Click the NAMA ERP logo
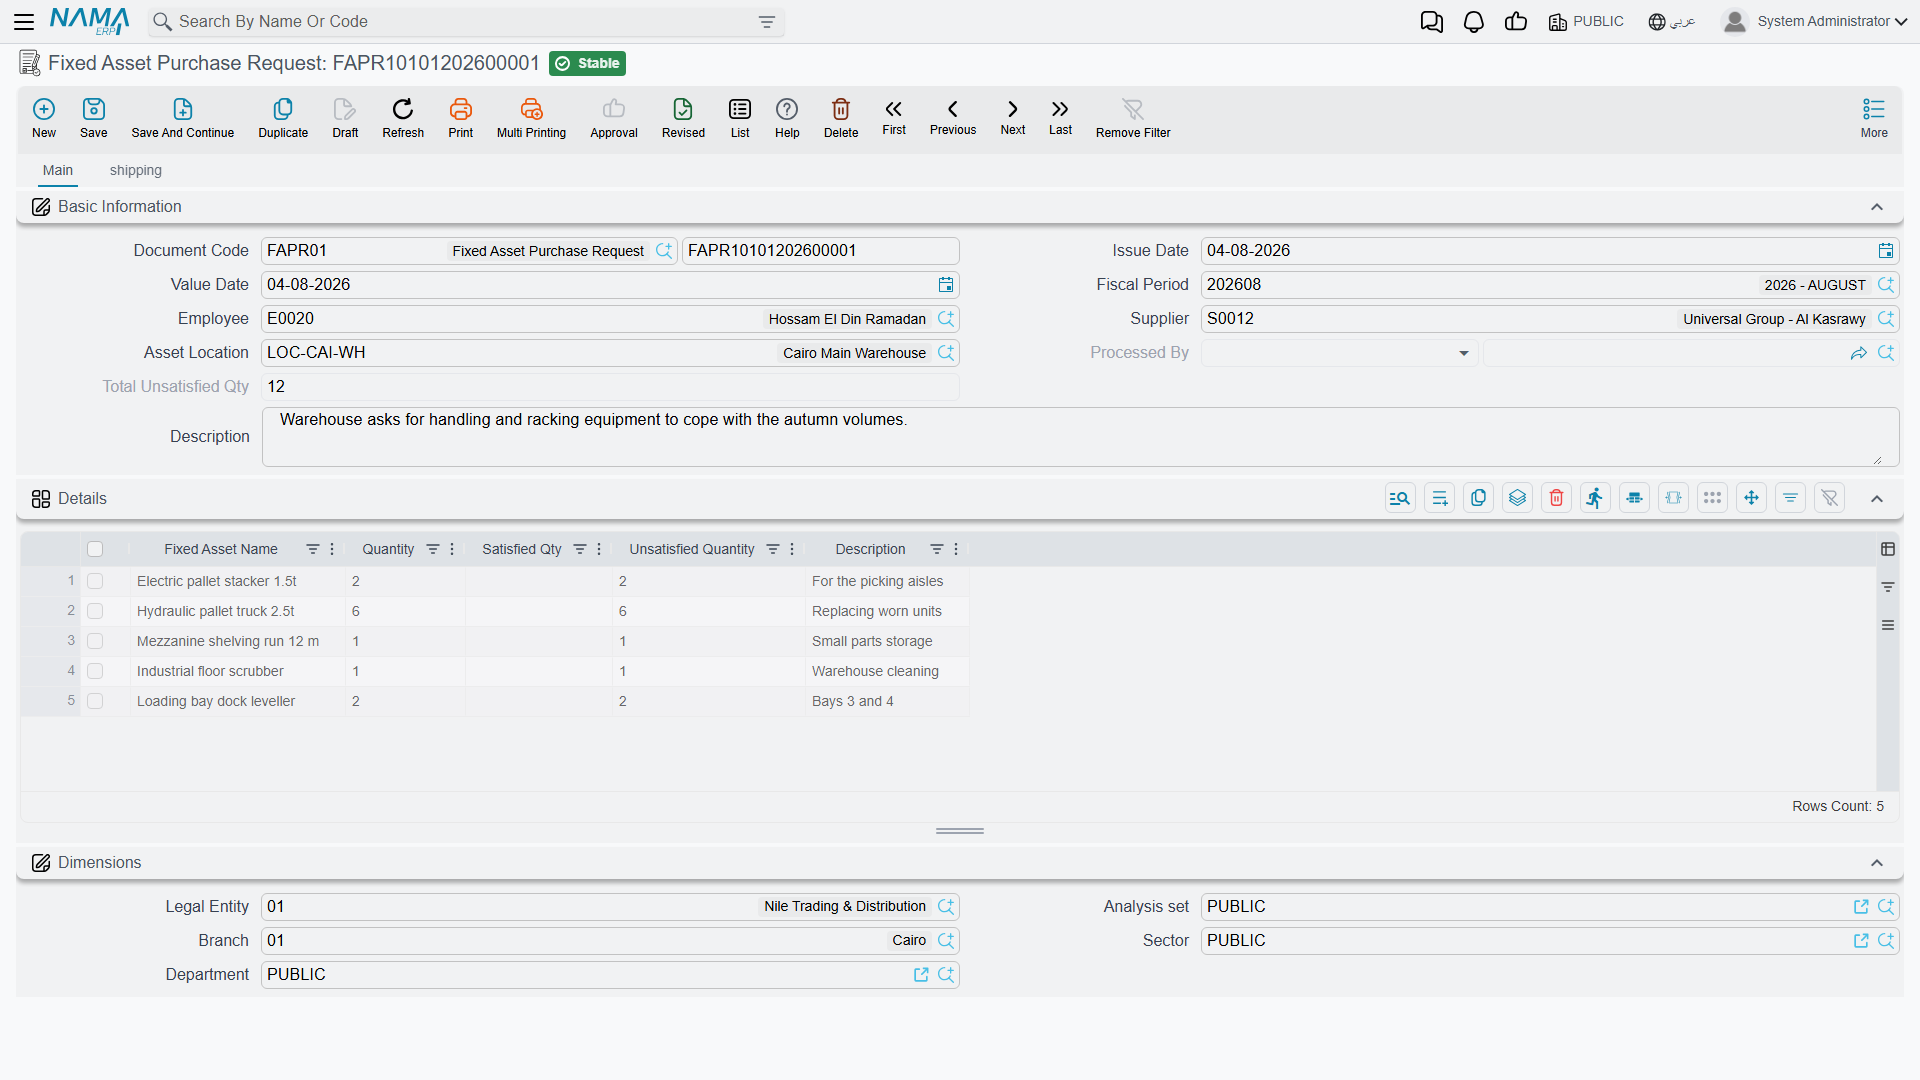Image resolution: width=1920 pixels, height=1080 pixels. coord(89,21)
